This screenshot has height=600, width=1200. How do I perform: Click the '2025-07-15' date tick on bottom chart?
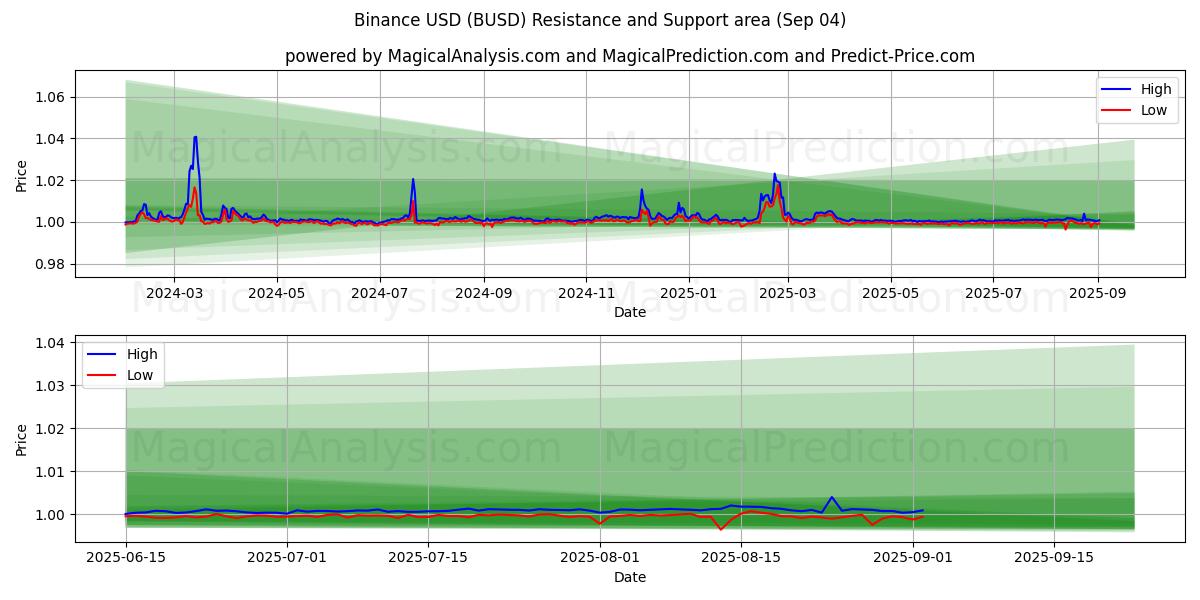pyautogui.click(x=428, y=559)
